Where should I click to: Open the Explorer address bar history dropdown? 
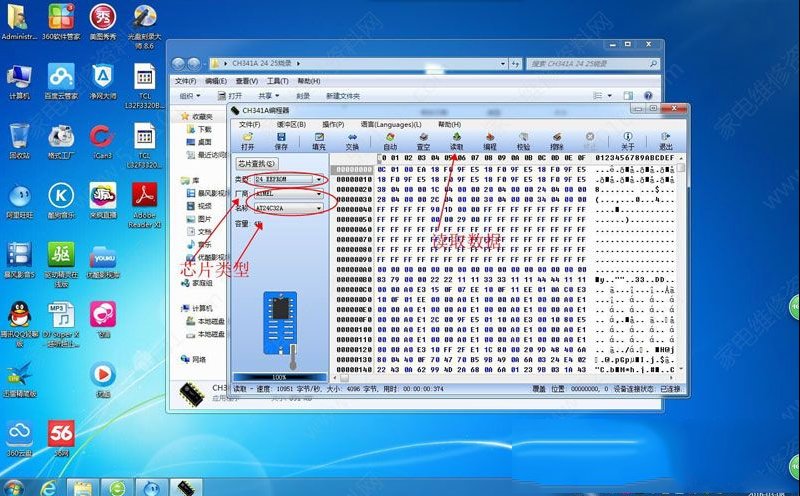click(x=503, y=64)
